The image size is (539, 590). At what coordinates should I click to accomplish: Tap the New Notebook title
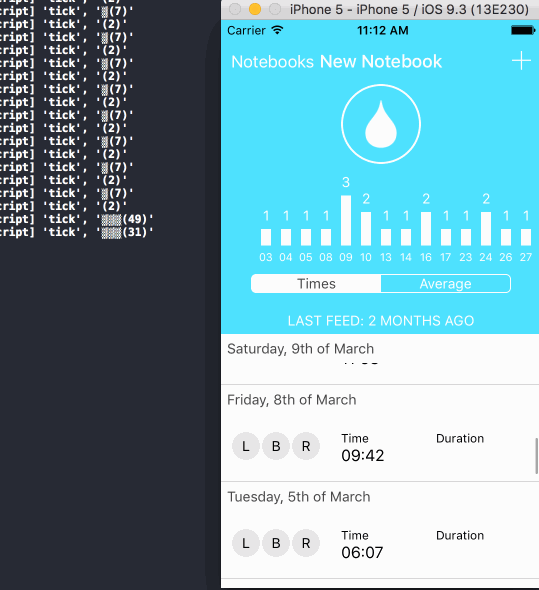coord(381,62)
